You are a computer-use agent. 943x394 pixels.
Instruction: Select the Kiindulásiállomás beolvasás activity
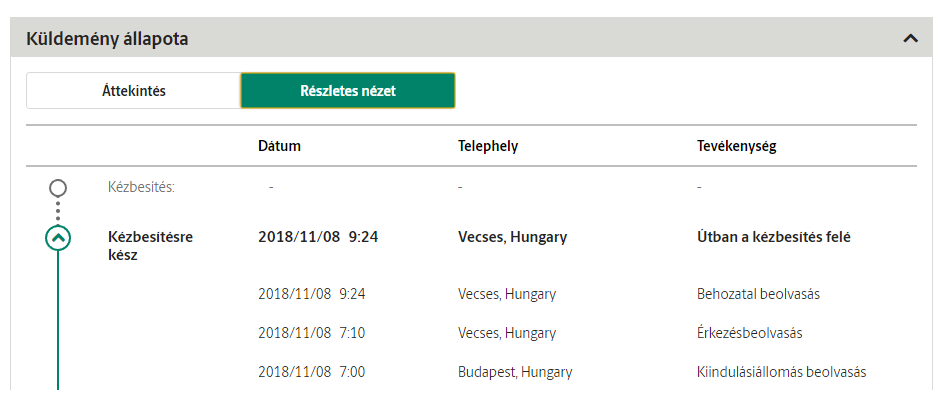click(781, 372)
